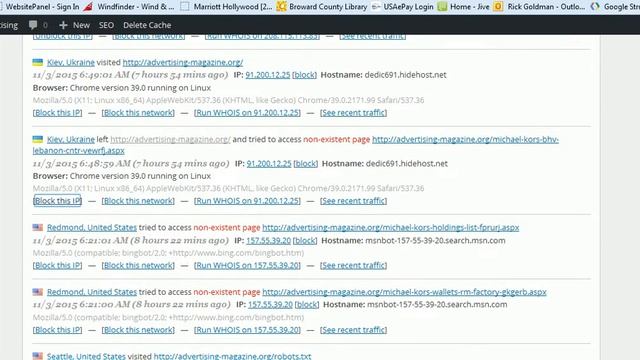Open Redmond, United States link in 6:21:00 entry
Screen dimensions: 640x360
[x=92, y=292]
